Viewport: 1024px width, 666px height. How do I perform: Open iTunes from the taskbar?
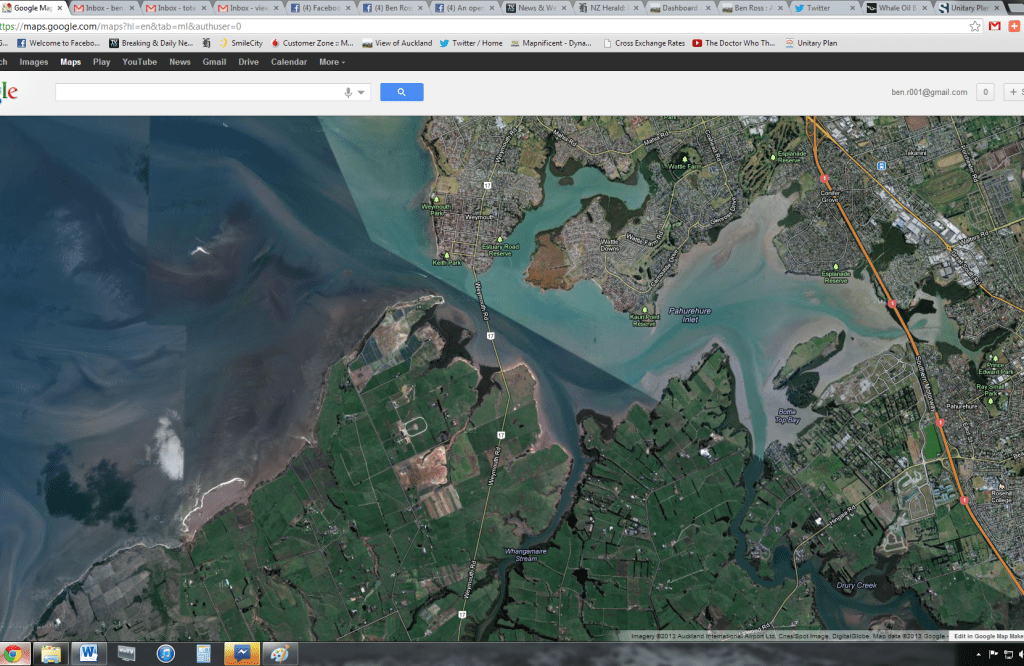click(x=166, y=654)
